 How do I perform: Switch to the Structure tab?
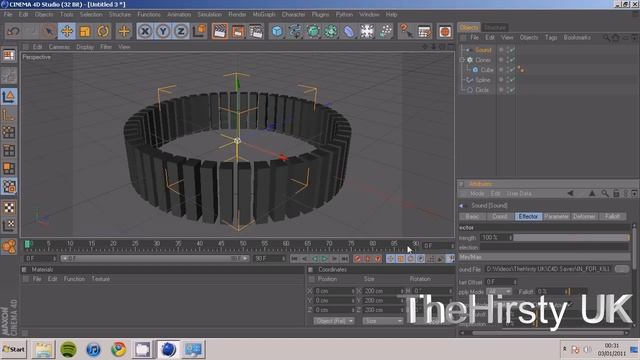(x=495, y=27)
